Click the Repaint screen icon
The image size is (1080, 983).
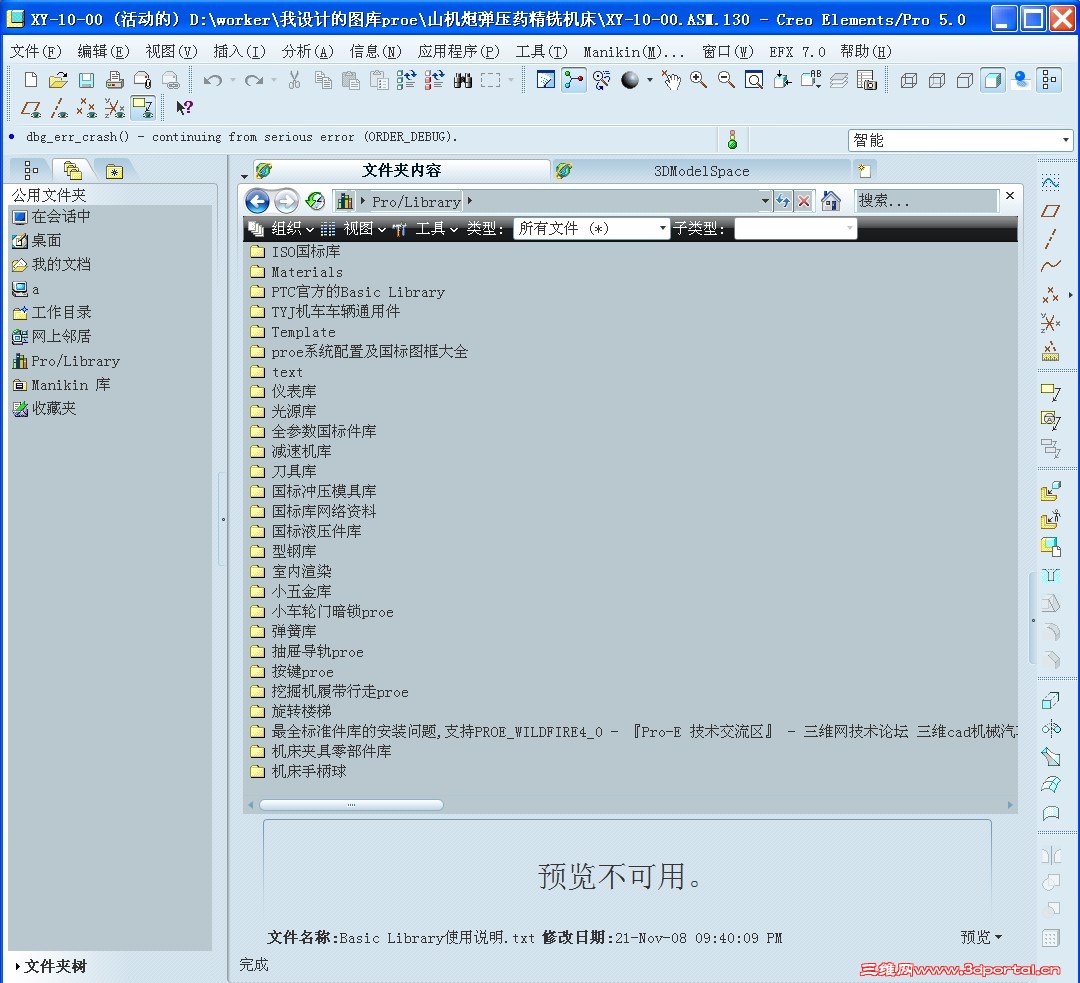(x=546, y=80)
